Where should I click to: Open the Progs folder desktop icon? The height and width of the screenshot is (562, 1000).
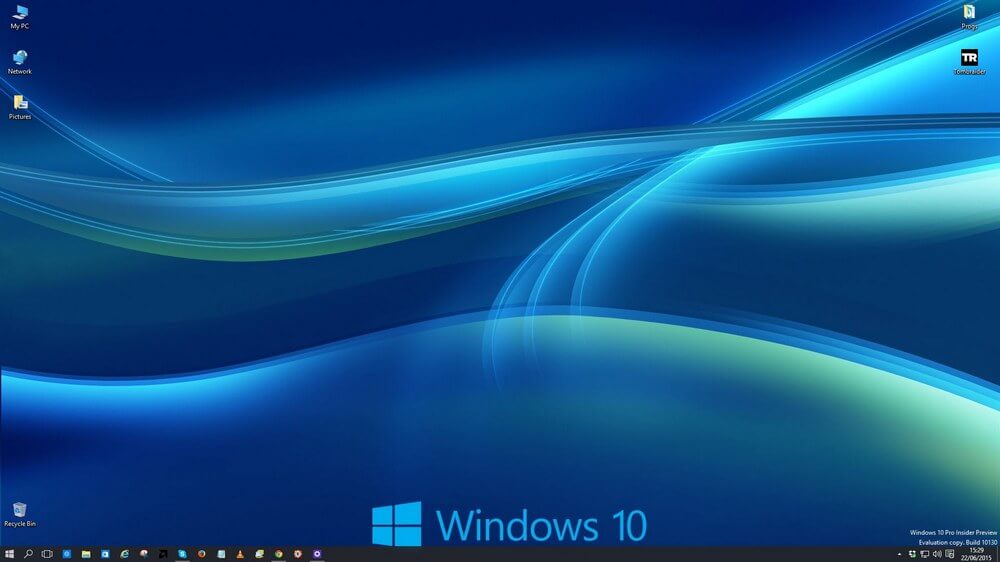coord(969,17)
